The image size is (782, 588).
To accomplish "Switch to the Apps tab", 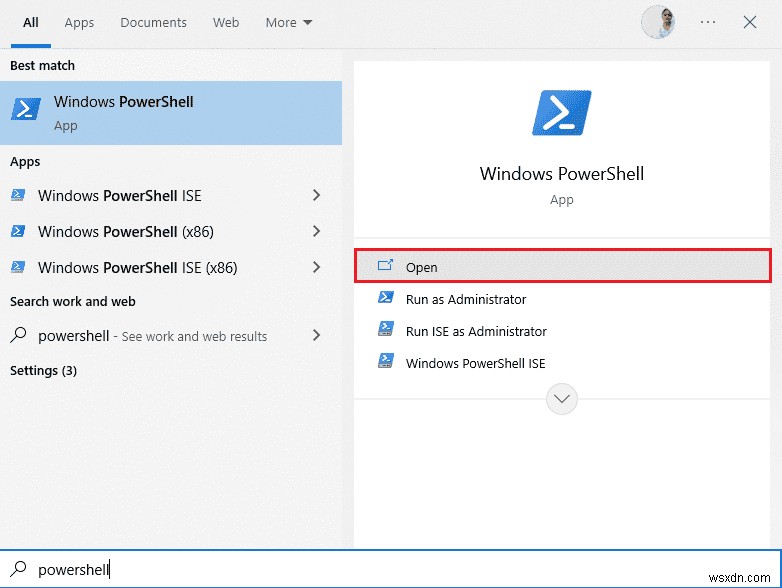I will pos(79,22).
